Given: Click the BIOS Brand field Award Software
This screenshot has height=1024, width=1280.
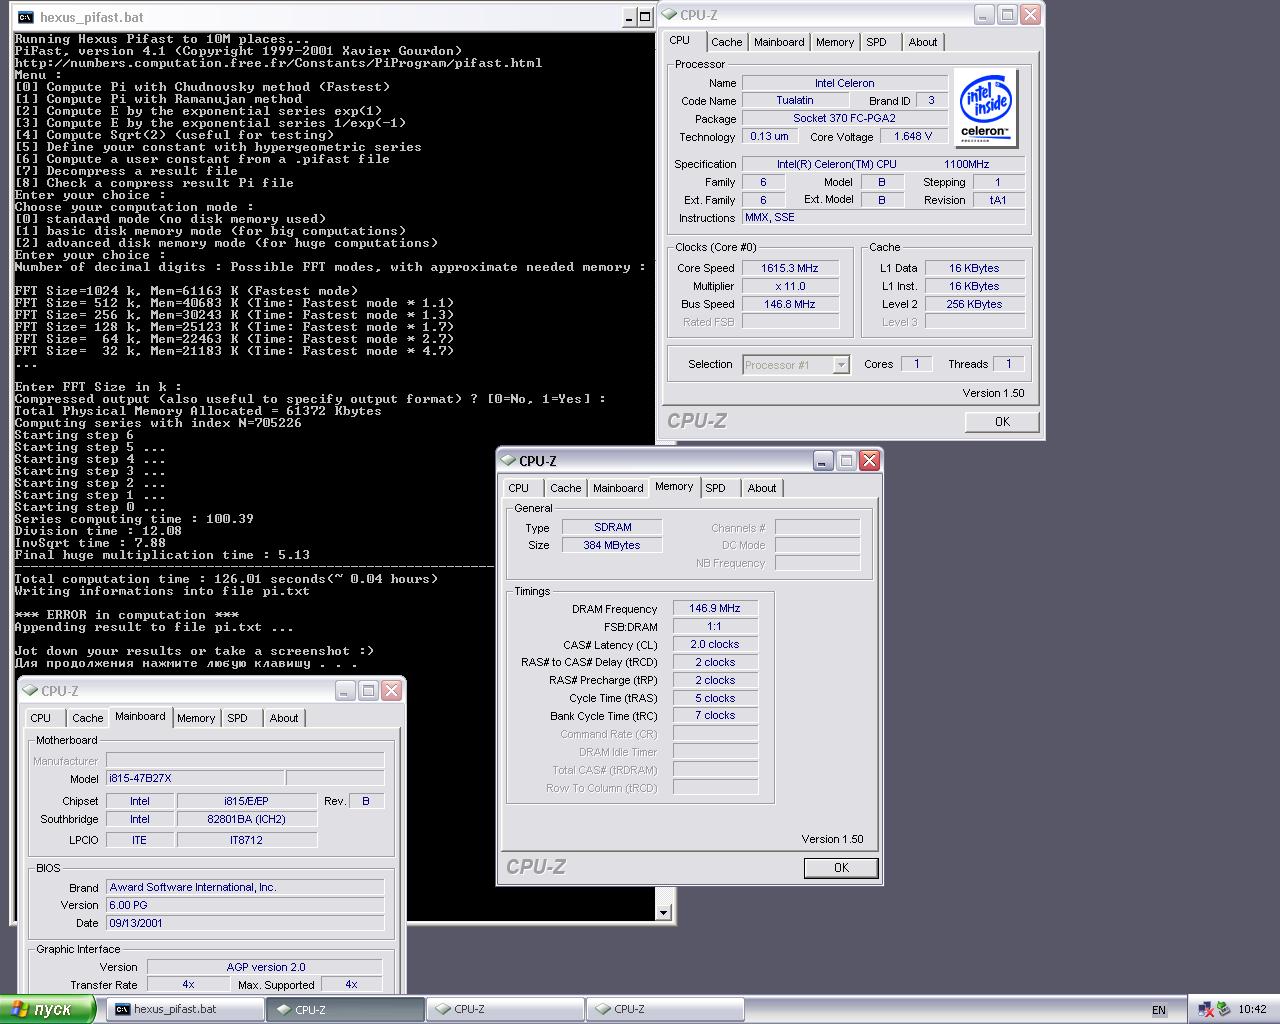Looking at the screenshot, I should pyautogui.click(x=245, y=887).
